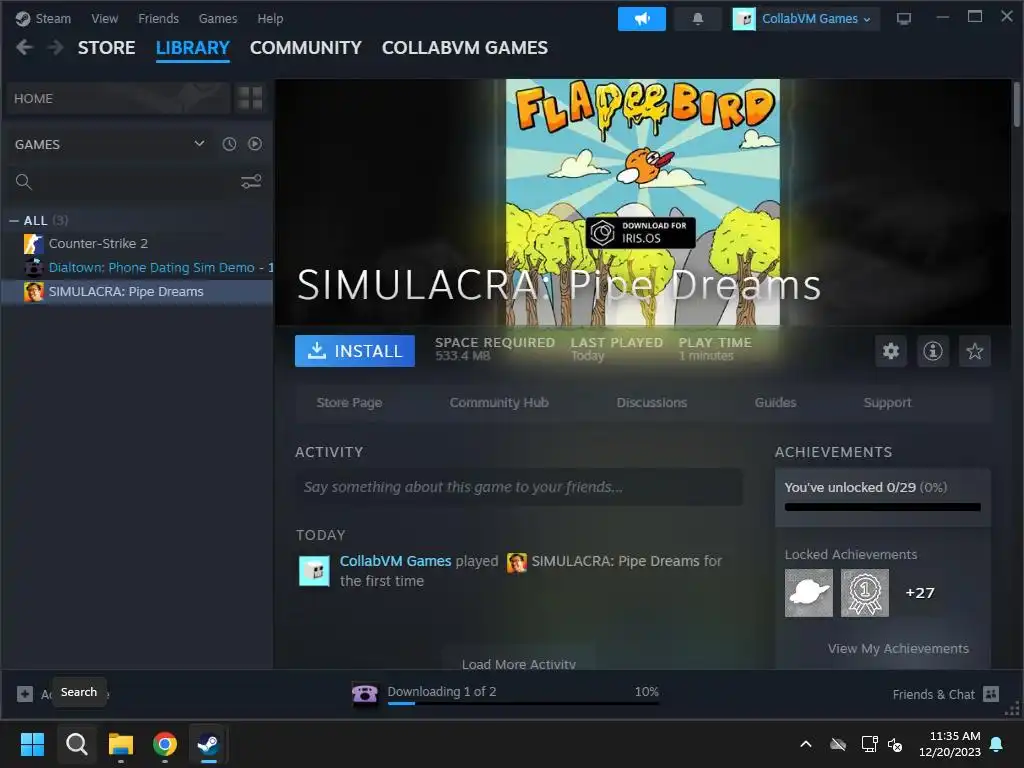Open View My Achievements
This screenshot has height=768, width=1024.
[x=898, y=648]
